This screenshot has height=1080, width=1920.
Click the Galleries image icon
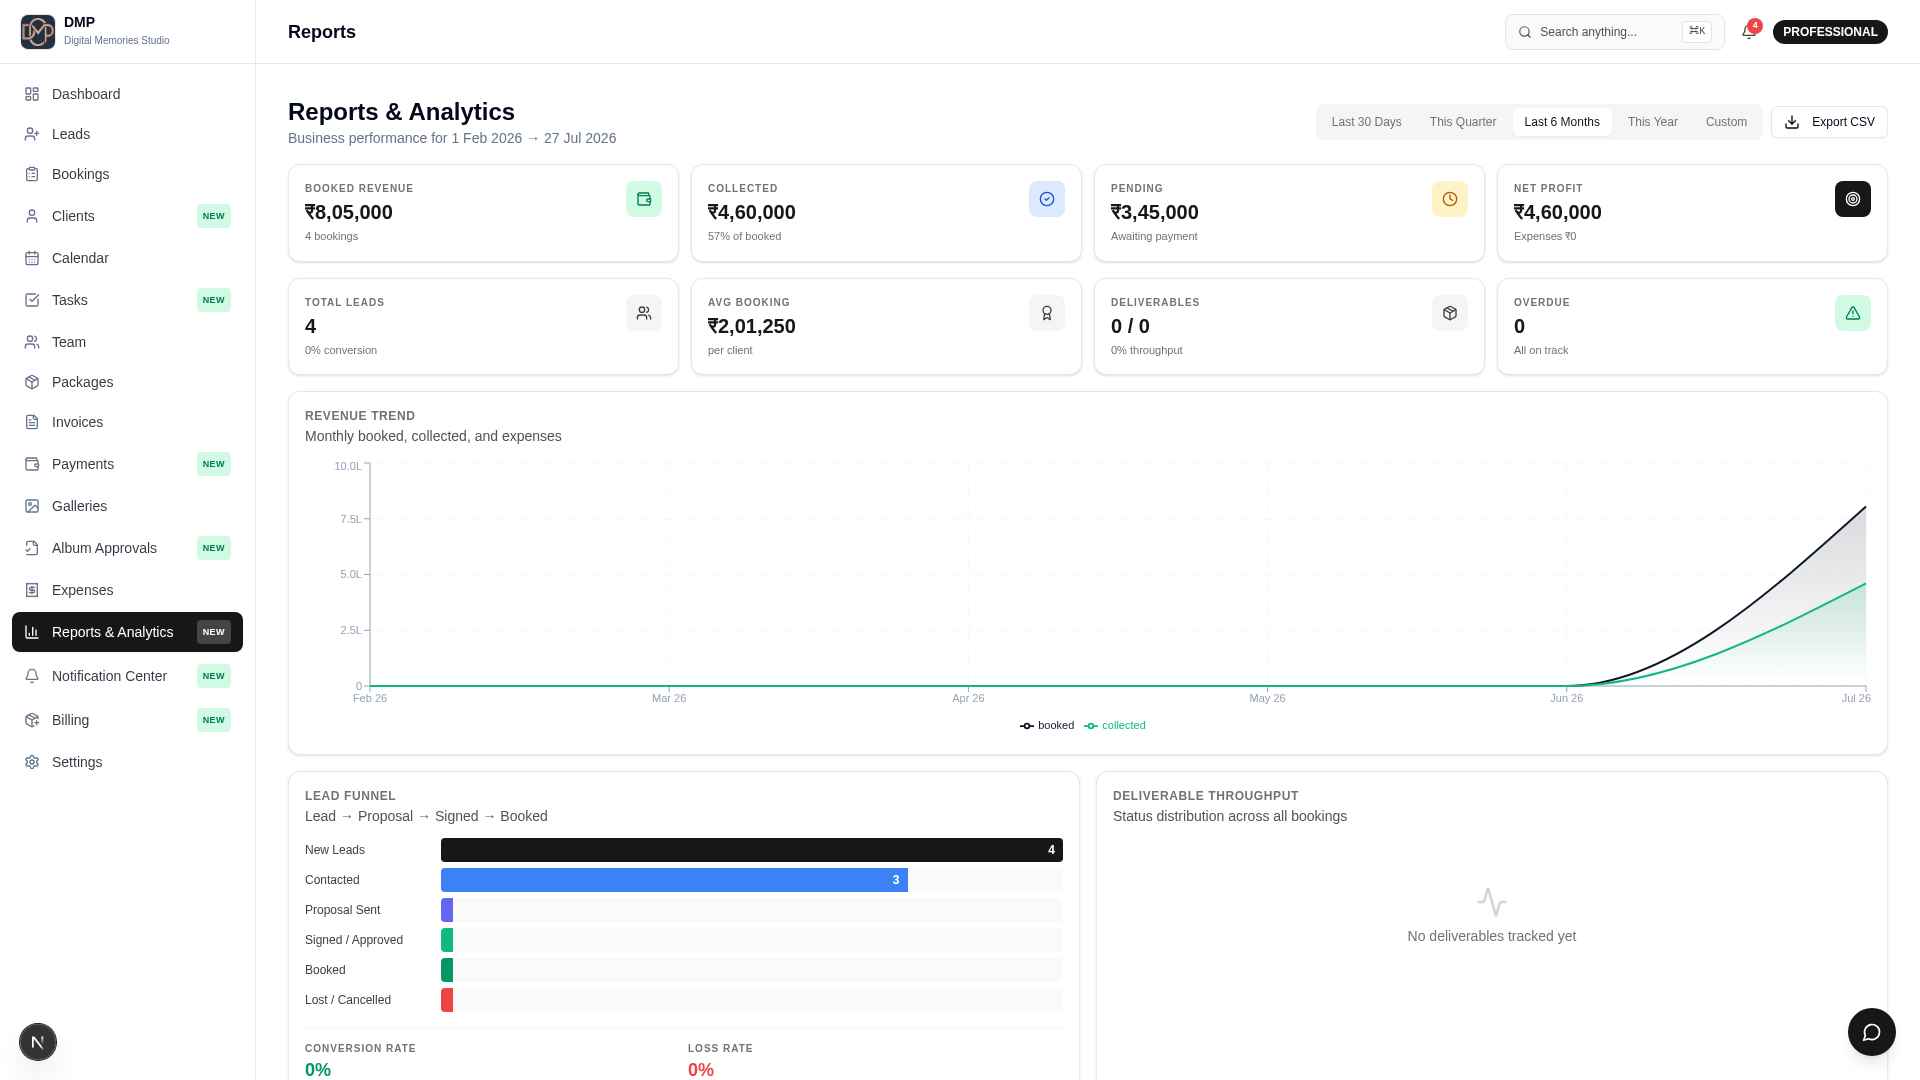[x=32, y=506]
